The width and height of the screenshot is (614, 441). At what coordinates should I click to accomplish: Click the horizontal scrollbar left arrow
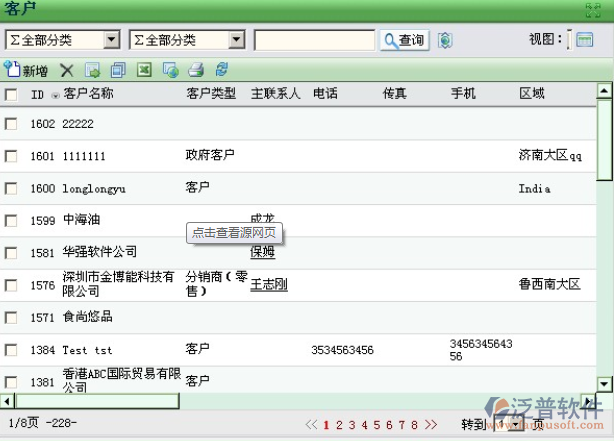[x=7, y=401]
